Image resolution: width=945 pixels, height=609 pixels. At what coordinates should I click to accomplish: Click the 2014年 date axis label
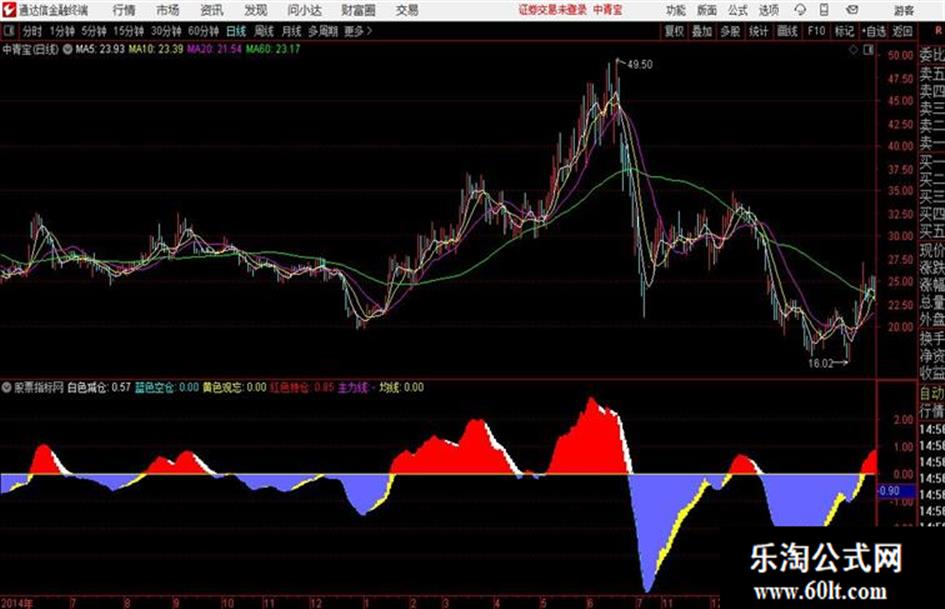pyautogui.click(x=16, y=603)
